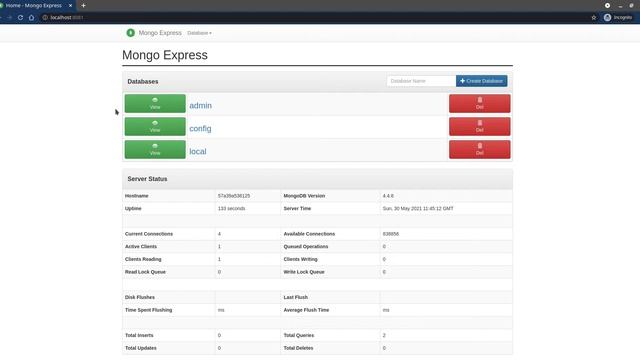Delete the admin database

[x=480, y=104]
